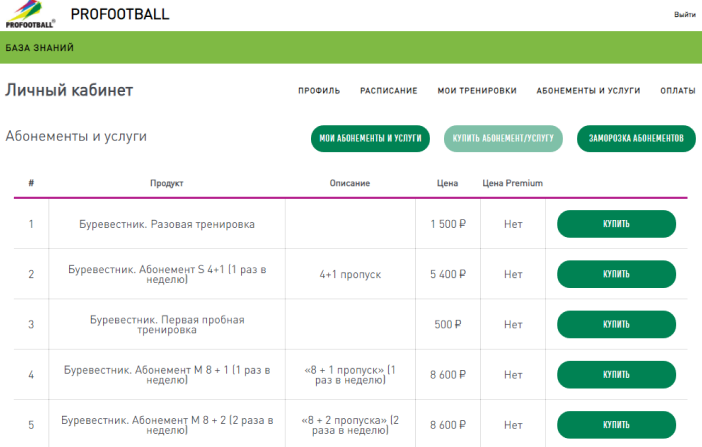Switch to the РАСПИСАНИЕ tab

[x=388, y=91]
